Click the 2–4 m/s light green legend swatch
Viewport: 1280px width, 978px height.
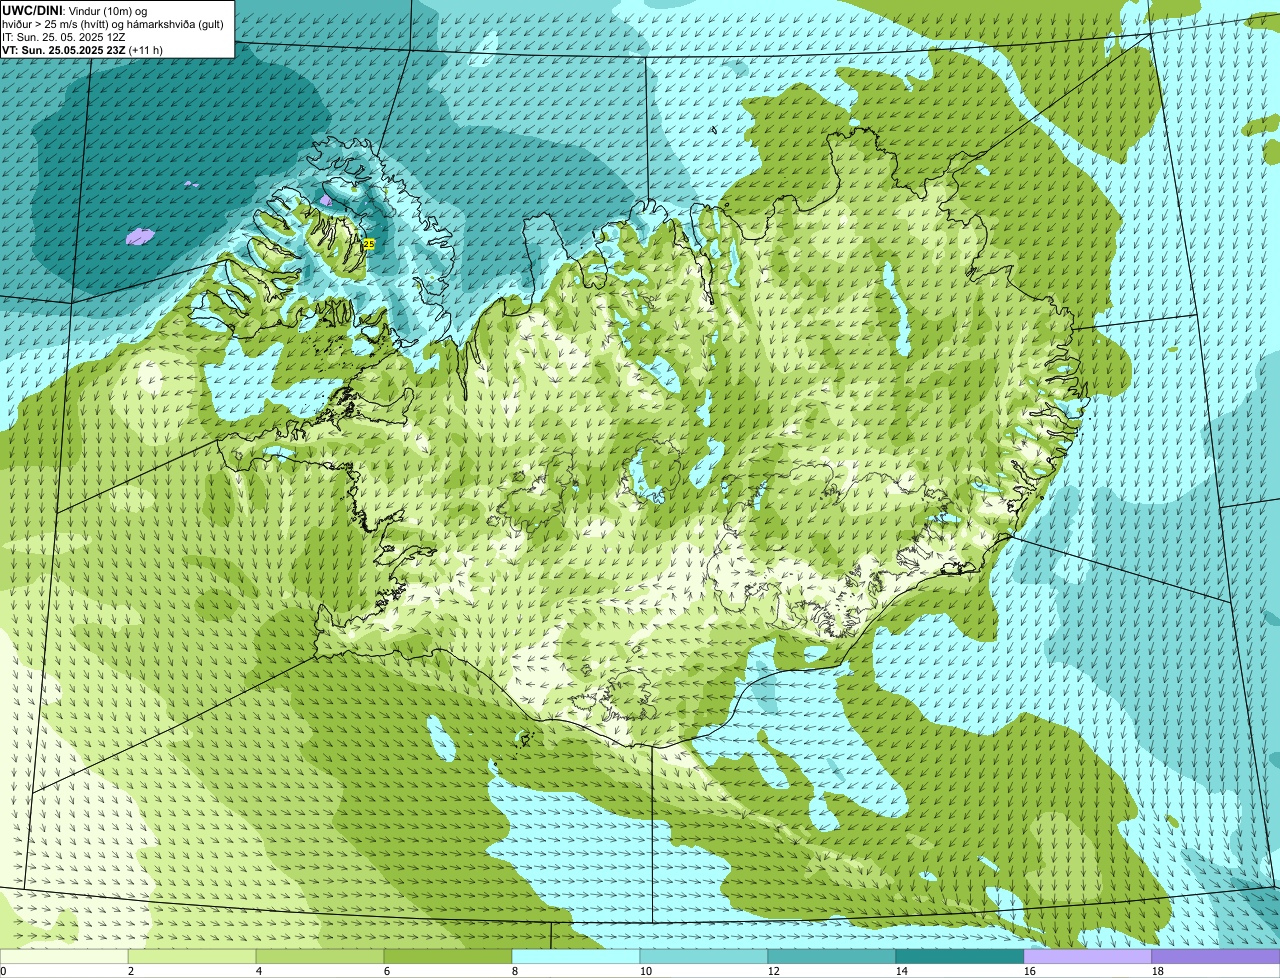click(x=192, y=957)
